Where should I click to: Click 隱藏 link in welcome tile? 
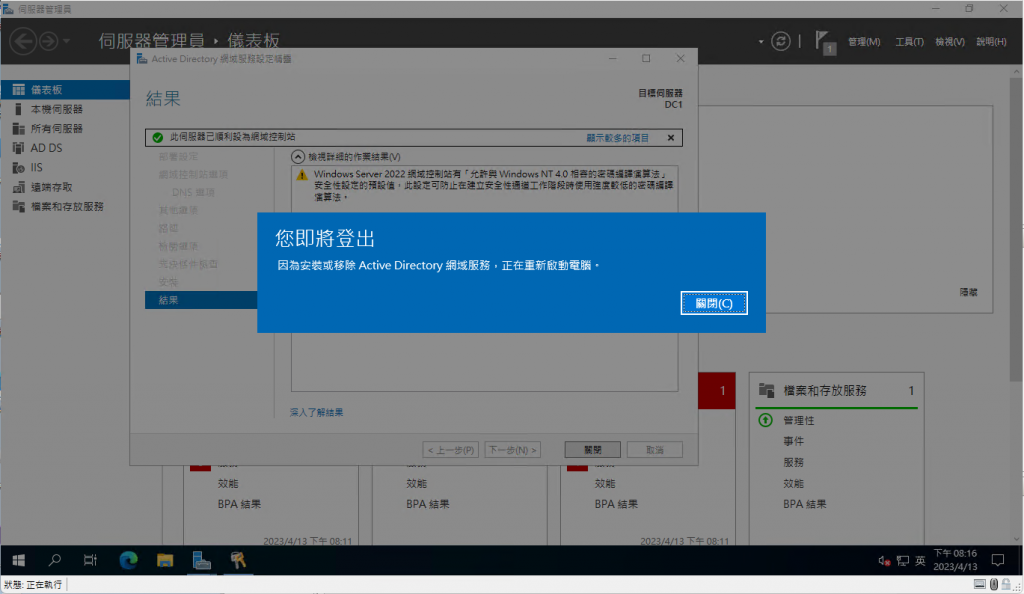click(968, 292)
